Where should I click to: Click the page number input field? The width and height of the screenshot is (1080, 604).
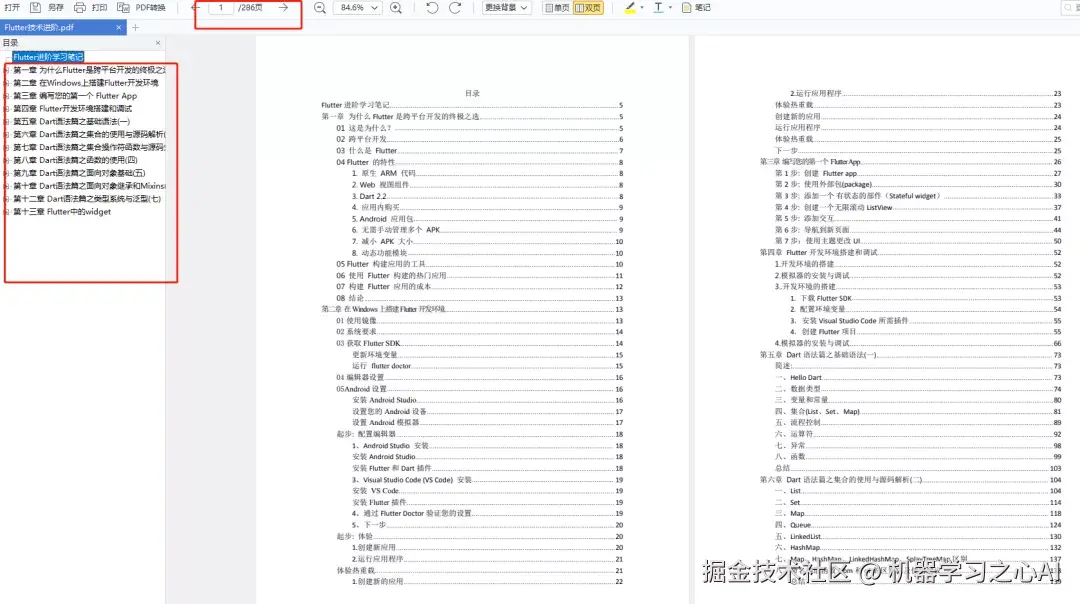click(222, 8)
